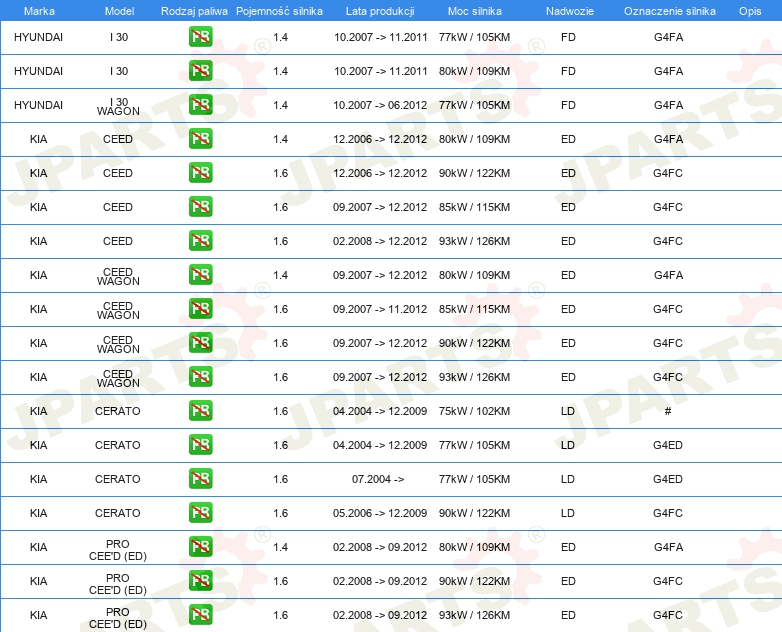782x632 pixels.
Task: Click fuel icon for Ceed Wagon 90kW row
Action: click(200, 343)
